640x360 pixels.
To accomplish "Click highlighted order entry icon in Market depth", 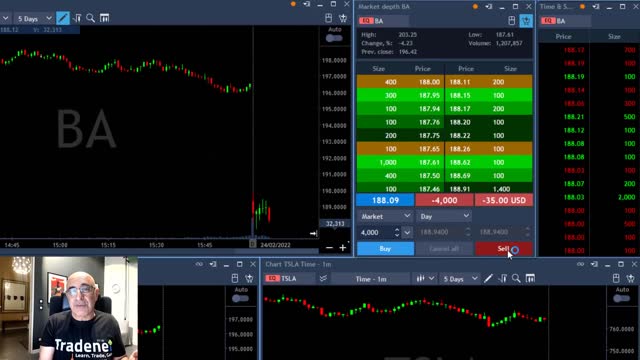I will pos(526,20).
